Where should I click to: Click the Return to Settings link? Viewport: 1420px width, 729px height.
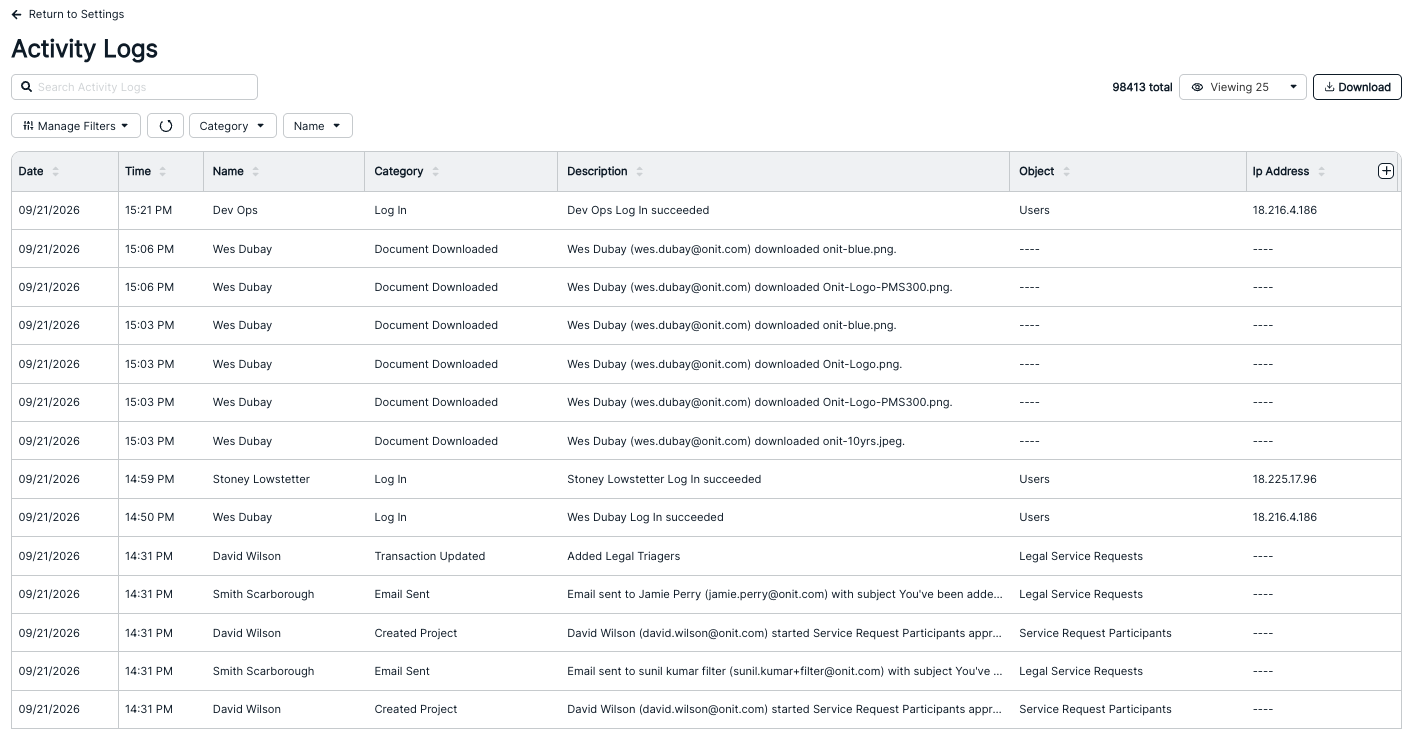click(76, 15)
